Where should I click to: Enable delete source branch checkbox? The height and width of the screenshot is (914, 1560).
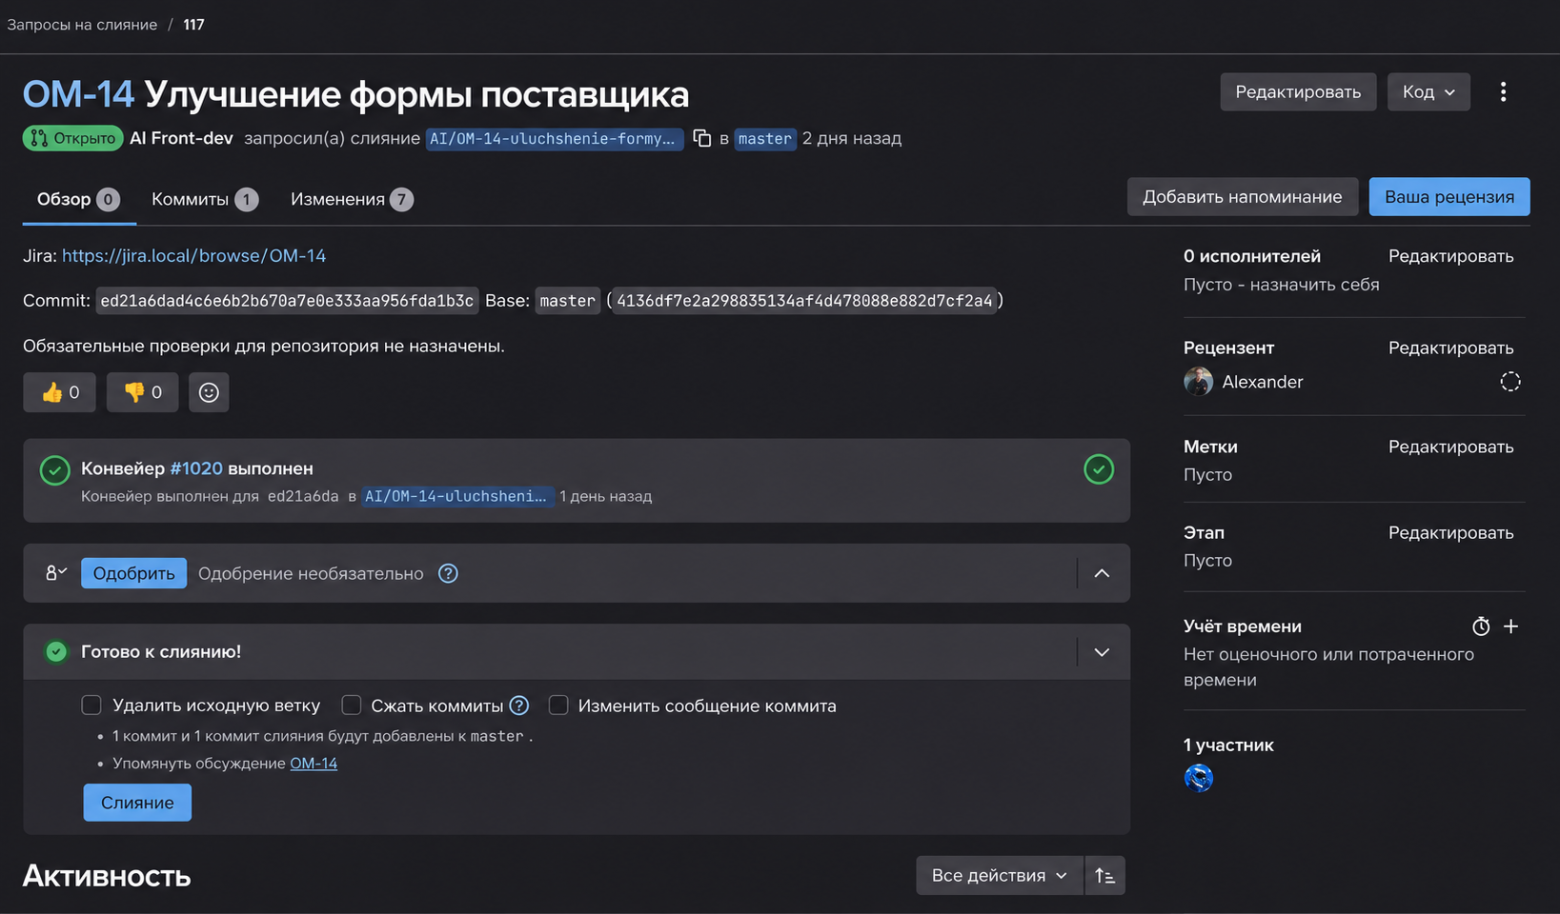coord(92,705)
